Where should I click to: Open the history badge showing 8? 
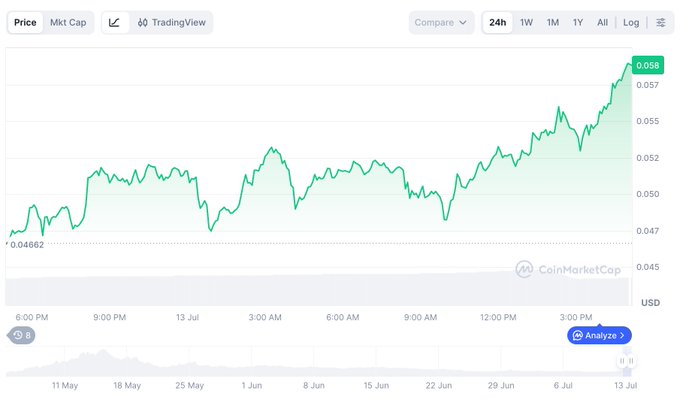pos(21,335)
